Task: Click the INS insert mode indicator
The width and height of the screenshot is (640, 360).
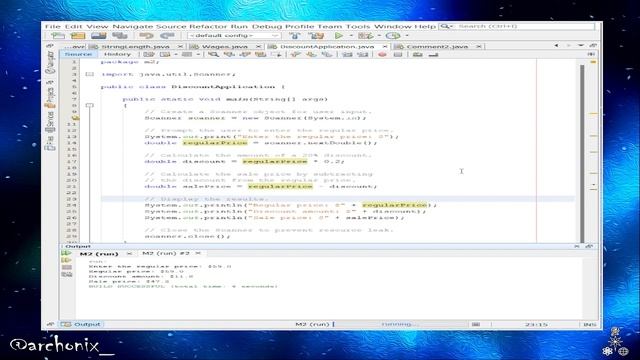Action: (589, 324)
